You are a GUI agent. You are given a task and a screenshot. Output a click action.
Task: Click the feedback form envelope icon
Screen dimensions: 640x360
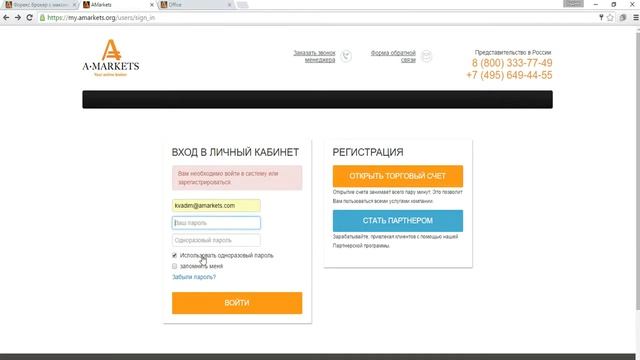427,56
